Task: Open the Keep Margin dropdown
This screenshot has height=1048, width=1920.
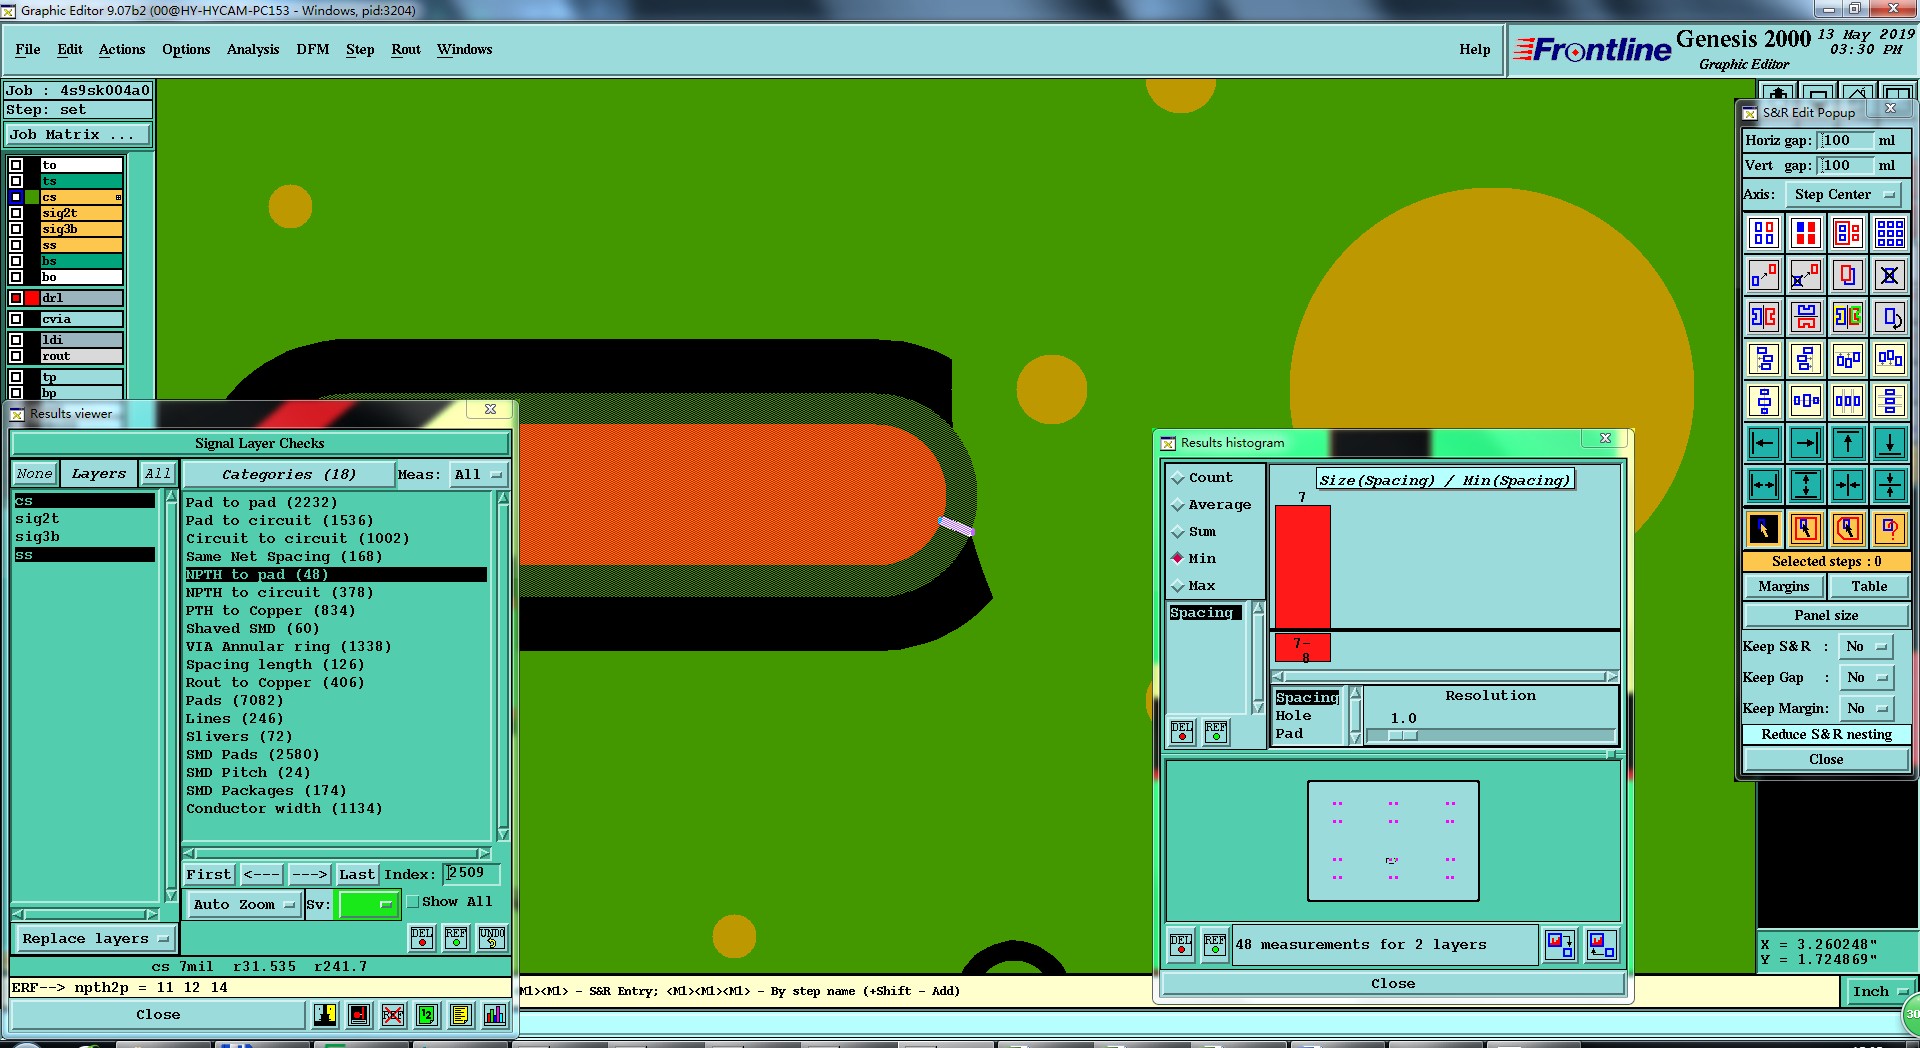Action: [x=1866, y=709]
